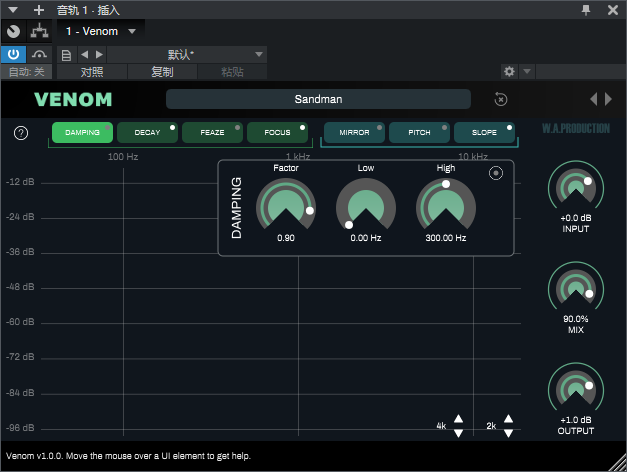Select the PITCH tab
This screenshot has width=627, height=472.
[x=419, y=132]
